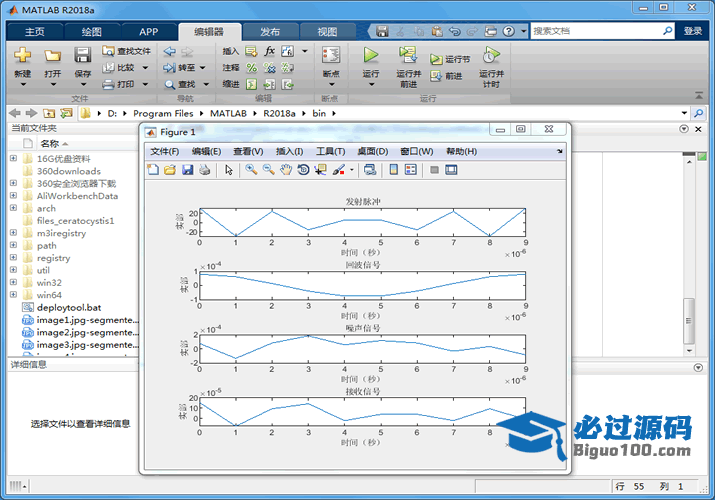Image resolution: width=715 pixels, height=500 pixels.
Task: Click the up one level folder icon
Action: (x=49, y=113)
